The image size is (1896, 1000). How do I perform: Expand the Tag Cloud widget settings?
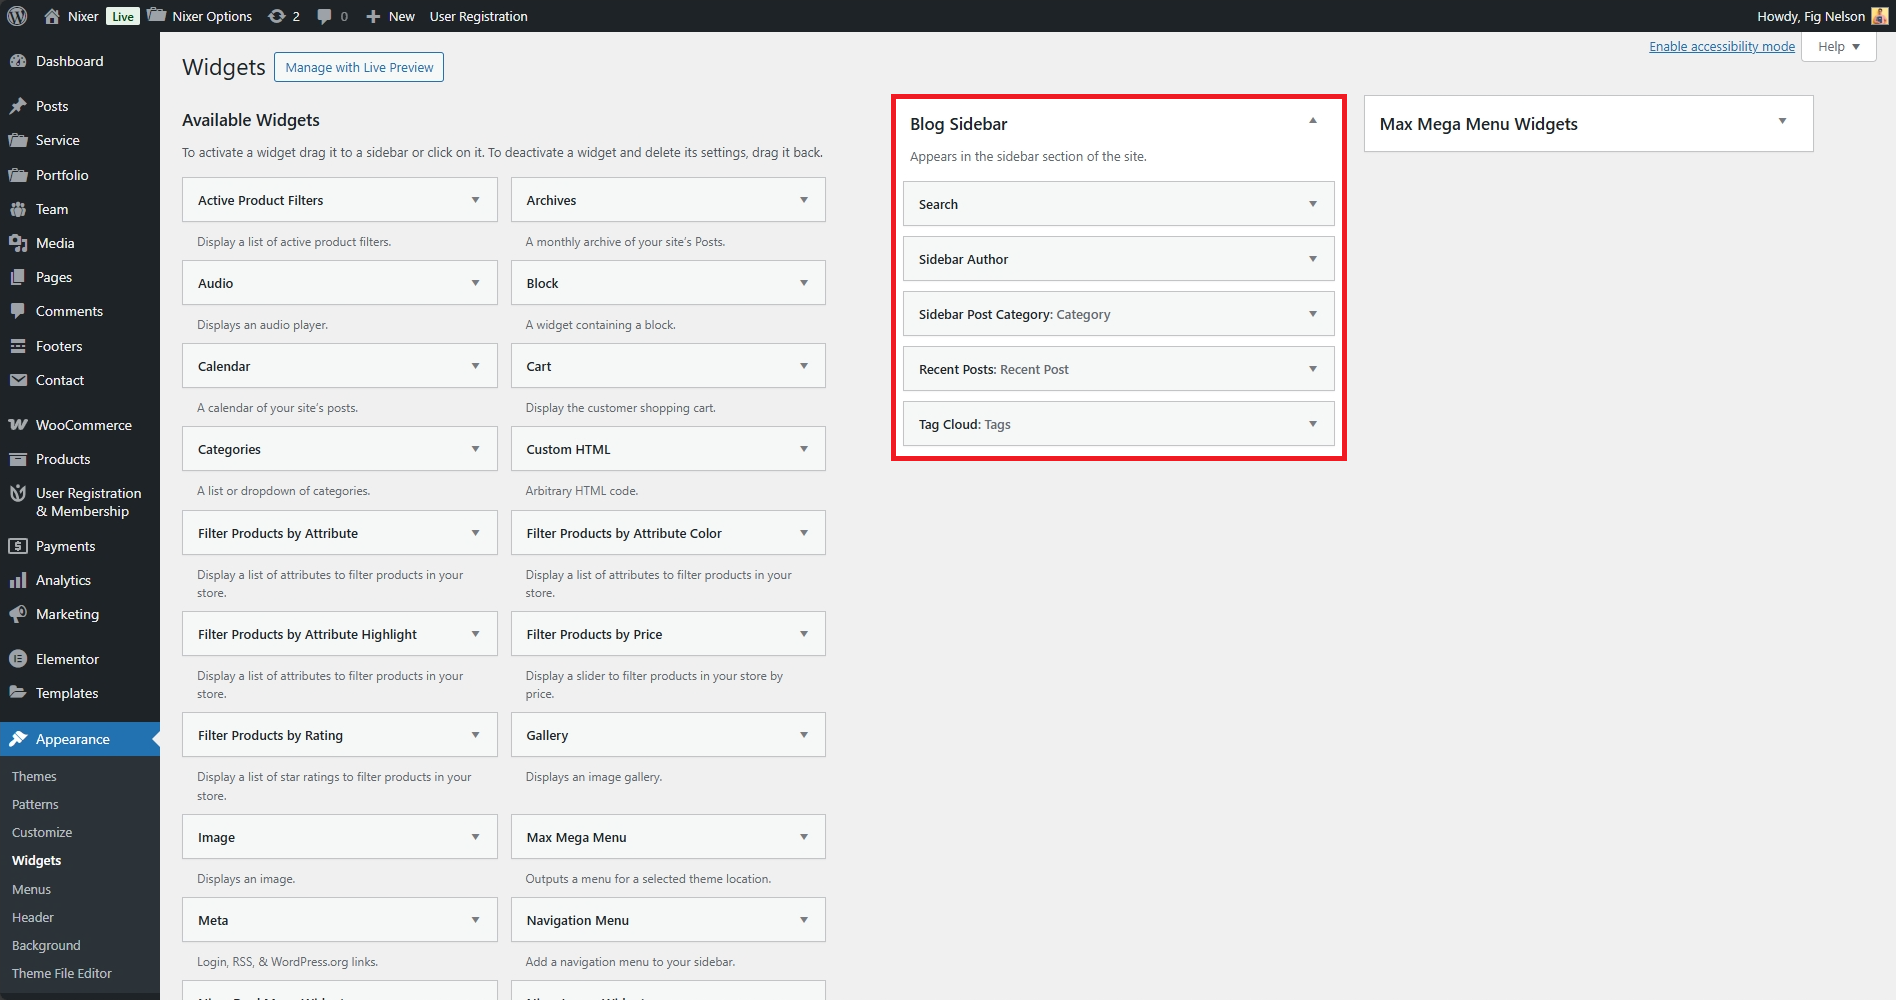tap(1312, 424)
